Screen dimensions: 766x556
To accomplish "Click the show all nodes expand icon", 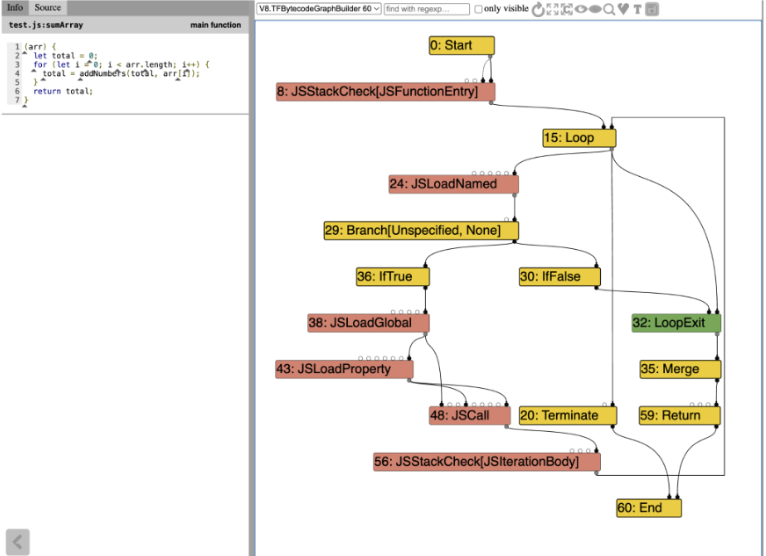I will click(553, 9).
